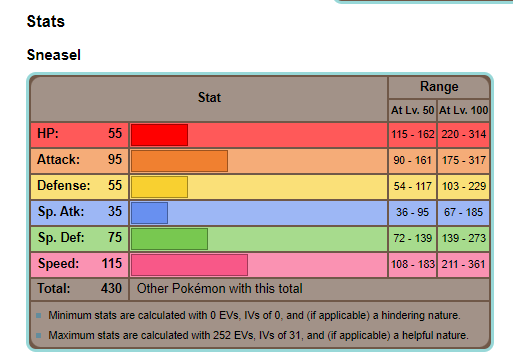Click the Stats section heading
The width and height of the screenshot is (513, 360).
(x=46, y=21)
